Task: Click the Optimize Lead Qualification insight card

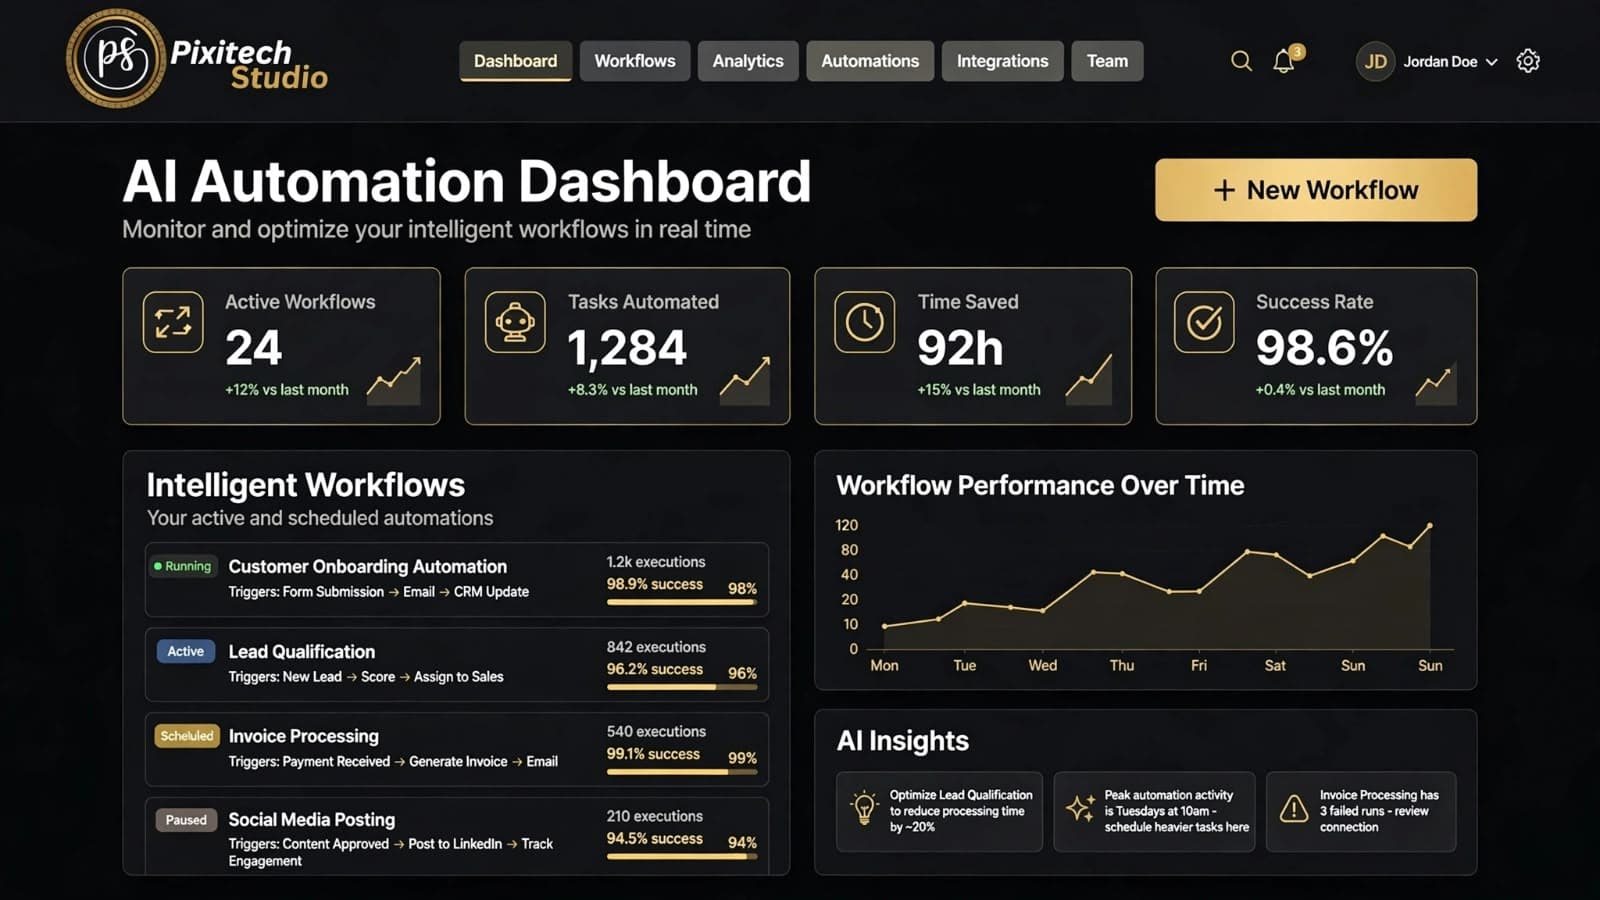Action: coord(939,811)
